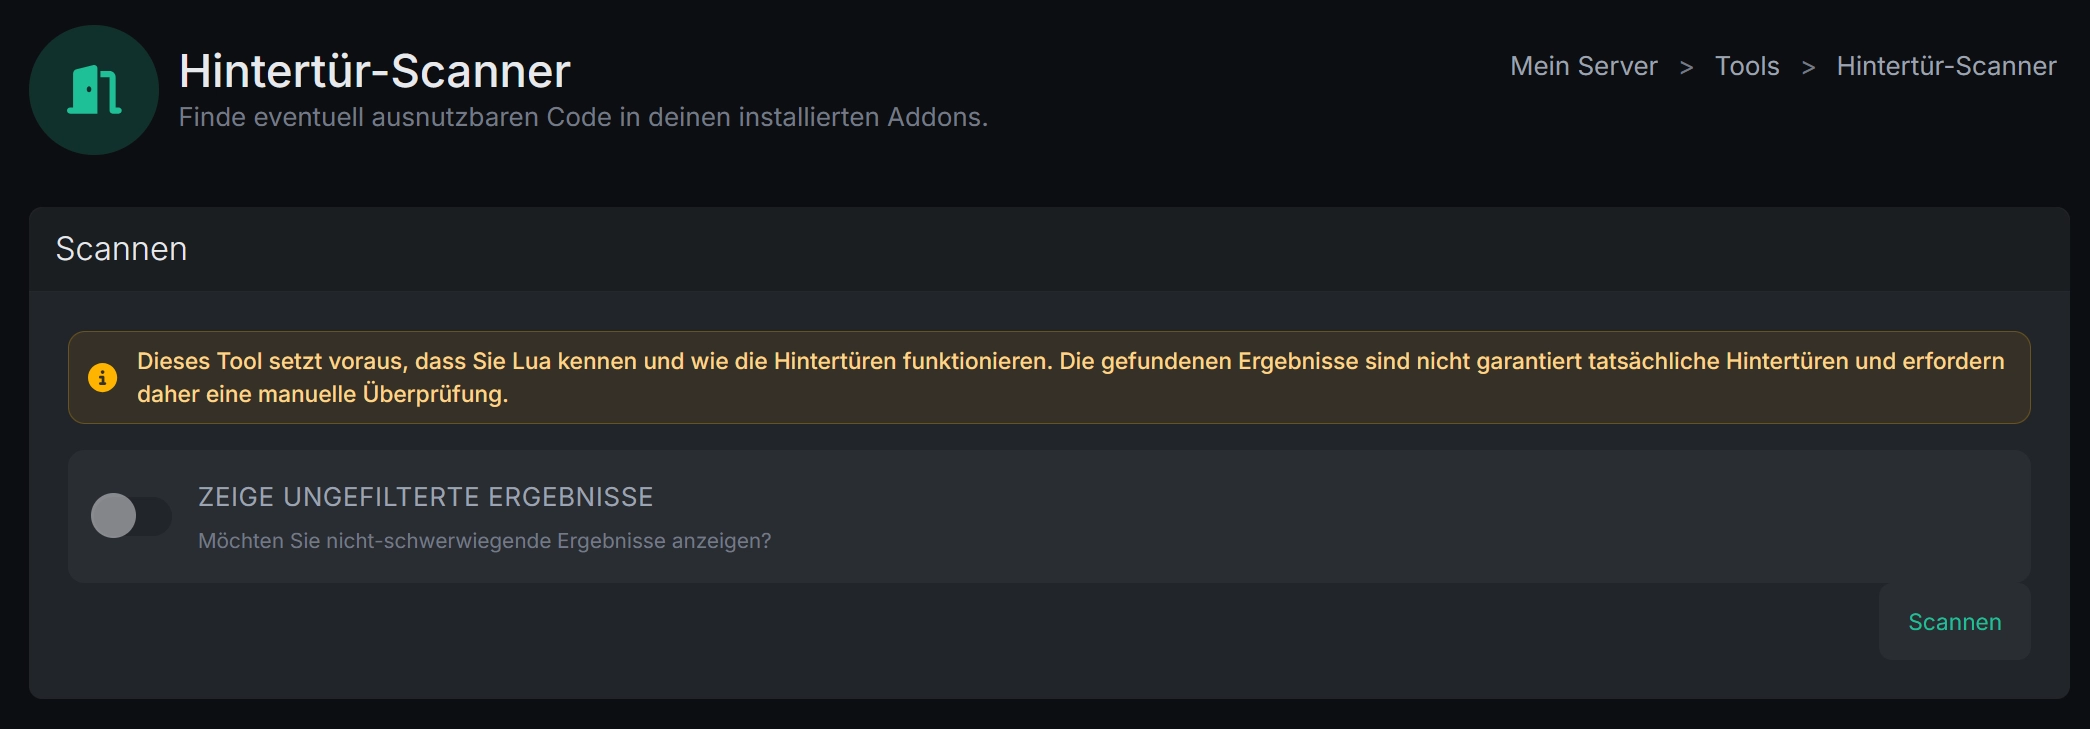Click the yellow info icon in the warning
The image size is (2090, 729).
point(103,377)
